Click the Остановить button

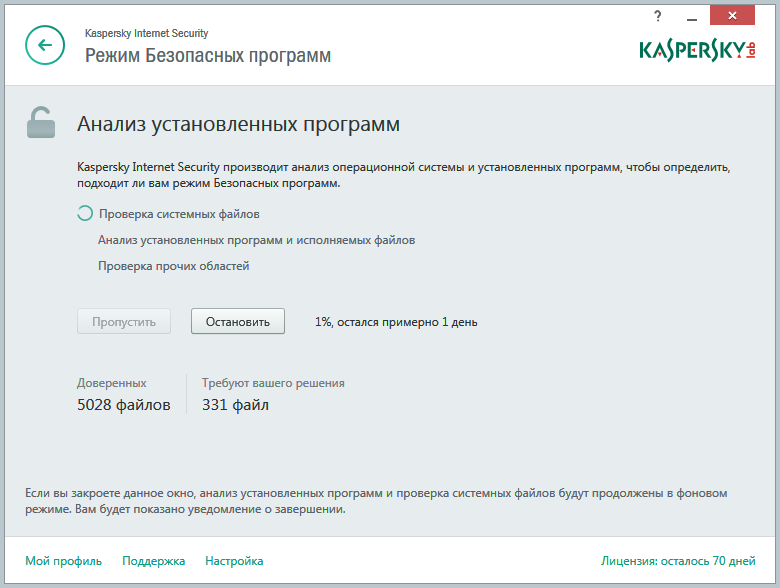pyautogui.click(x=238, y=321)
